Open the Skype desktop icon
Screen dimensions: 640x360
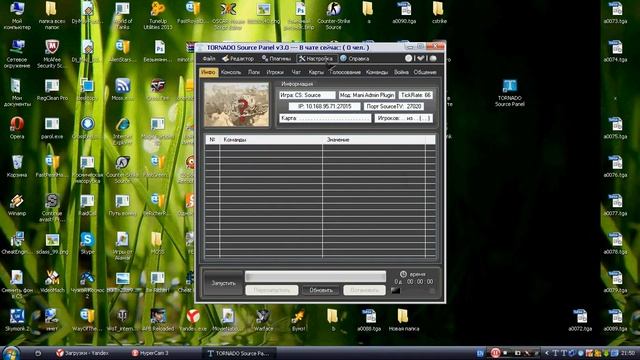coord(87,243)
